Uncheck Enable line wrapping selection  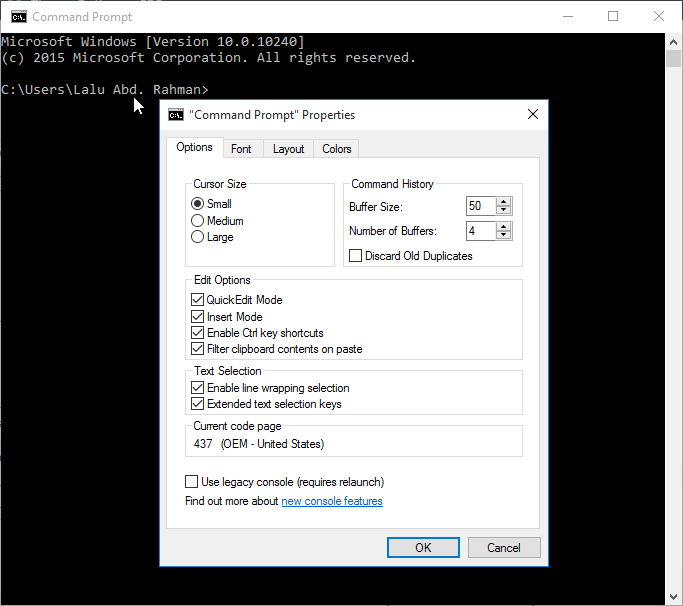197,387
